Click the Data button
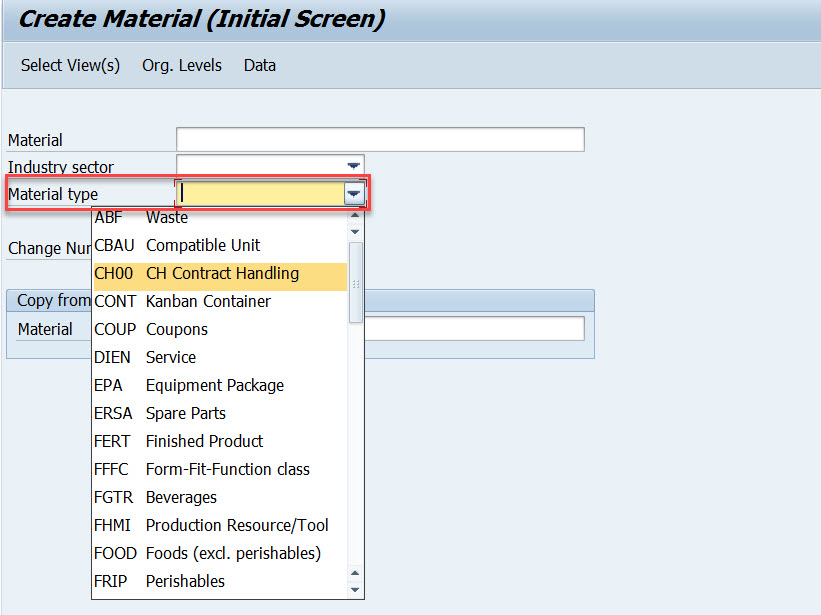 260,65
